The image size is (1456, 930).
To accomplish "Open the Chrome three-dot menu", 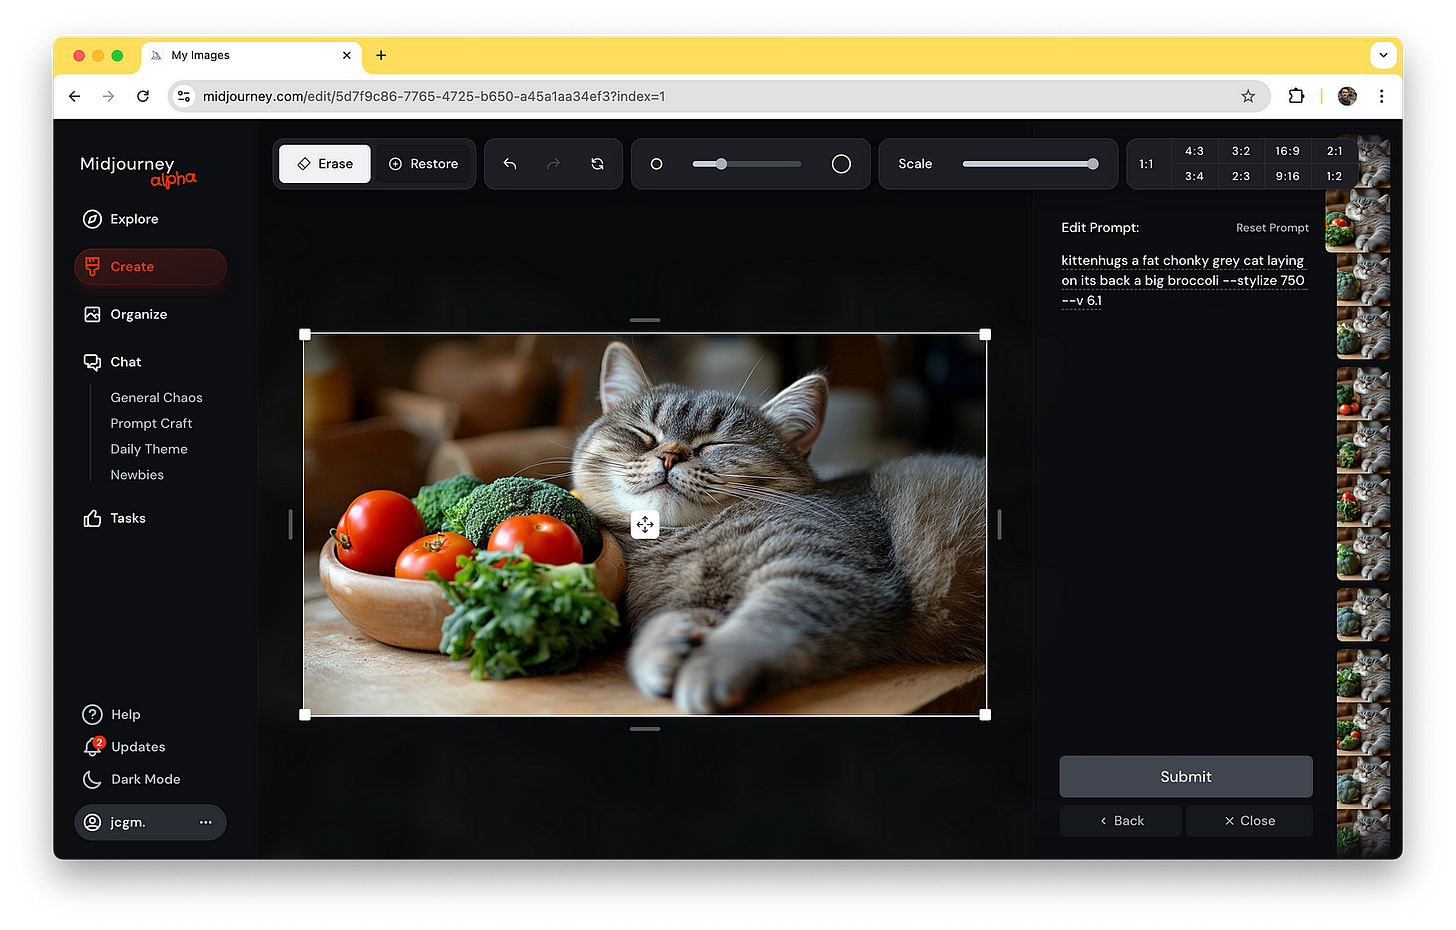I will point(1381,96).
